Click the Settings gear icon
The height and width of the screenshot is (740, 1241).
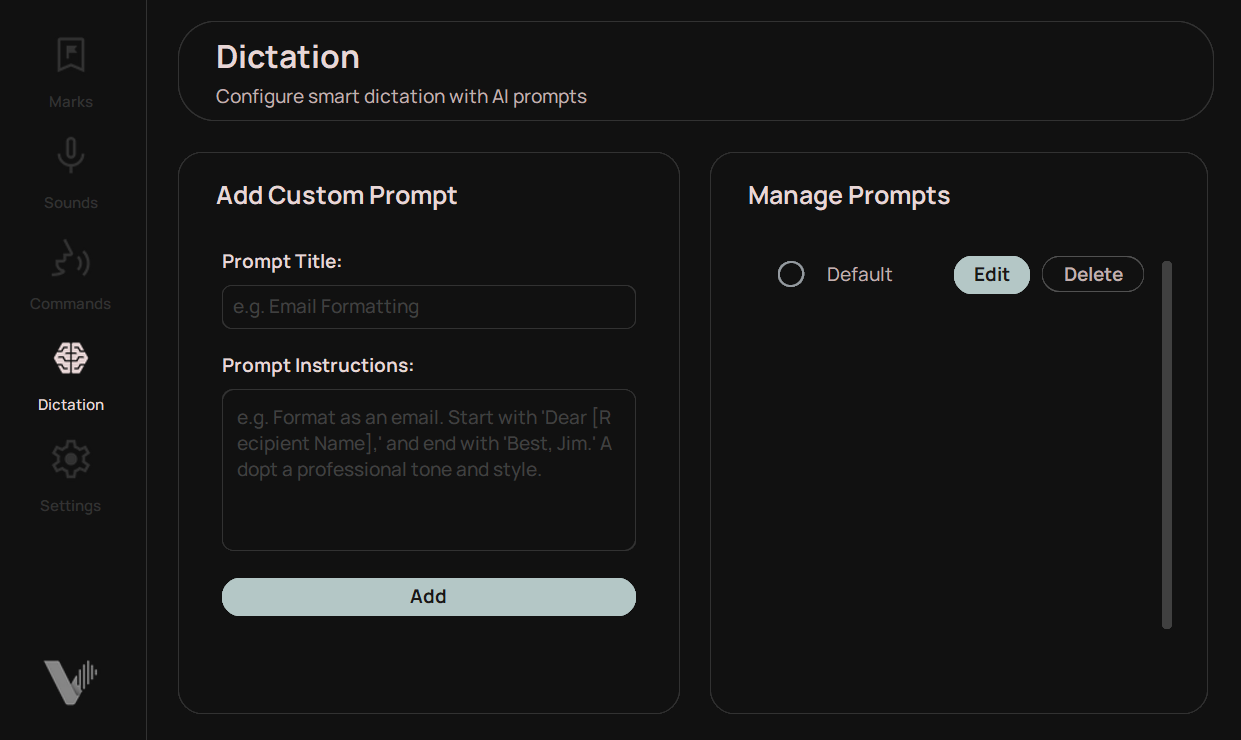70,458
